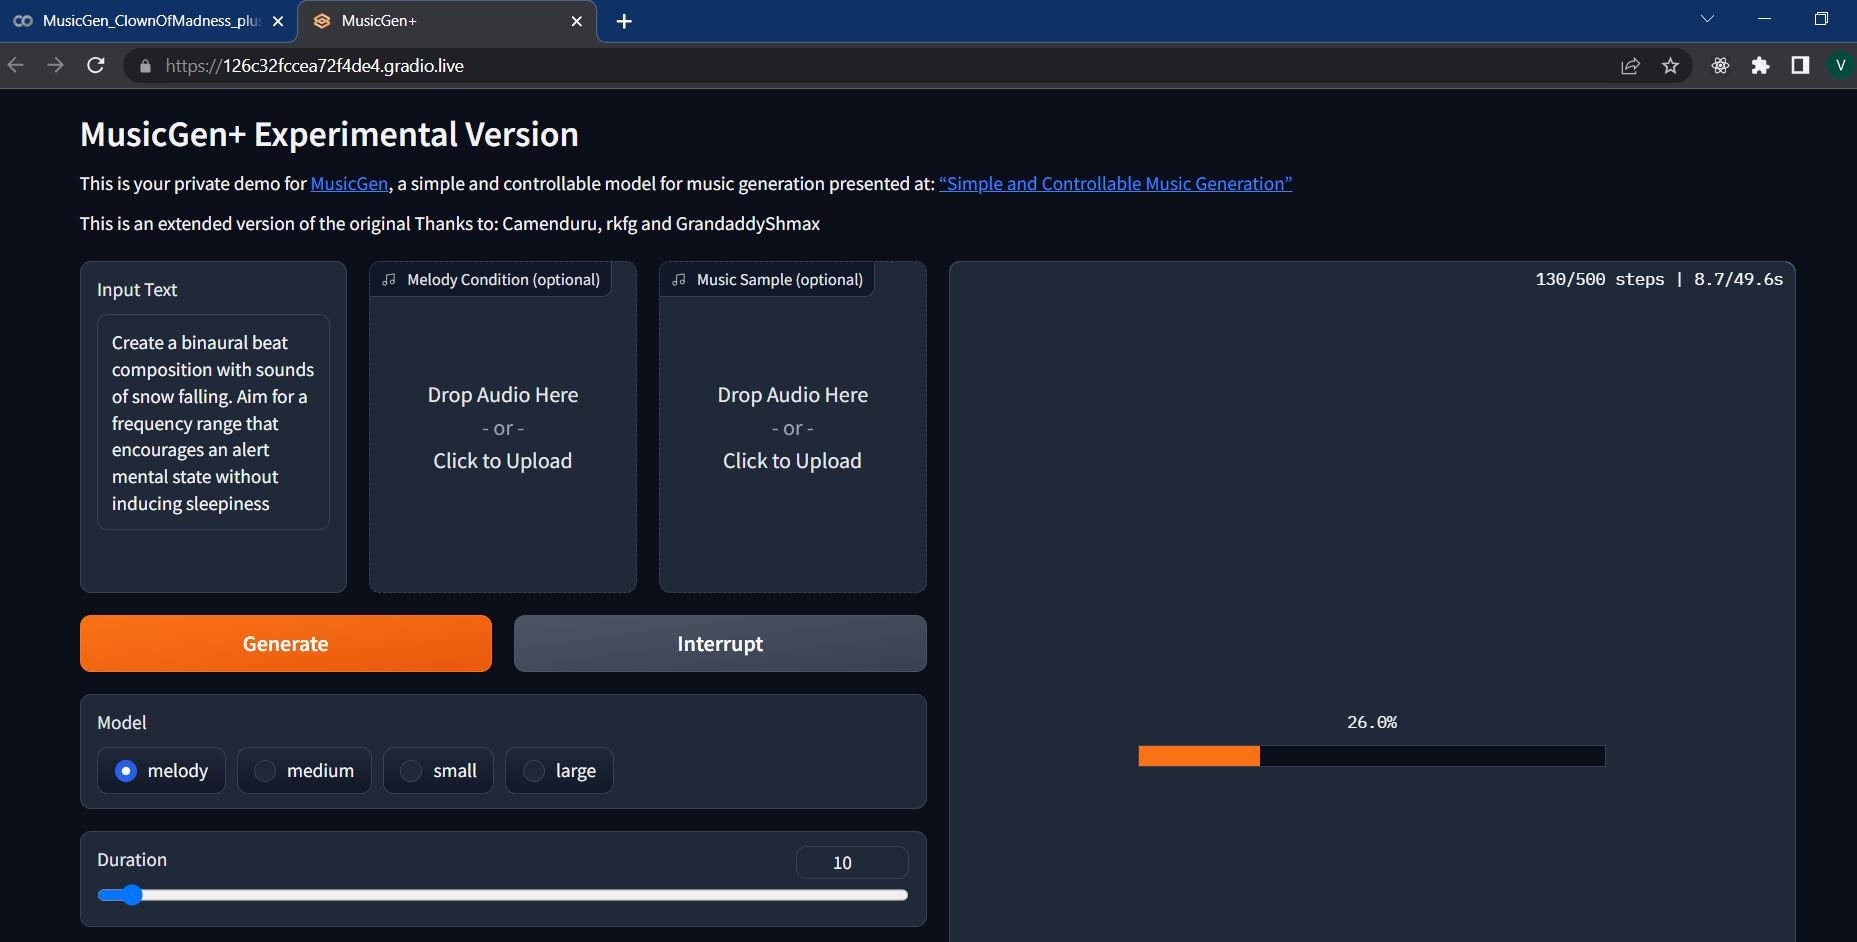Share this page via the share icon
The width and height of the screenshot is (1857, 942).
pos(1630,66)
